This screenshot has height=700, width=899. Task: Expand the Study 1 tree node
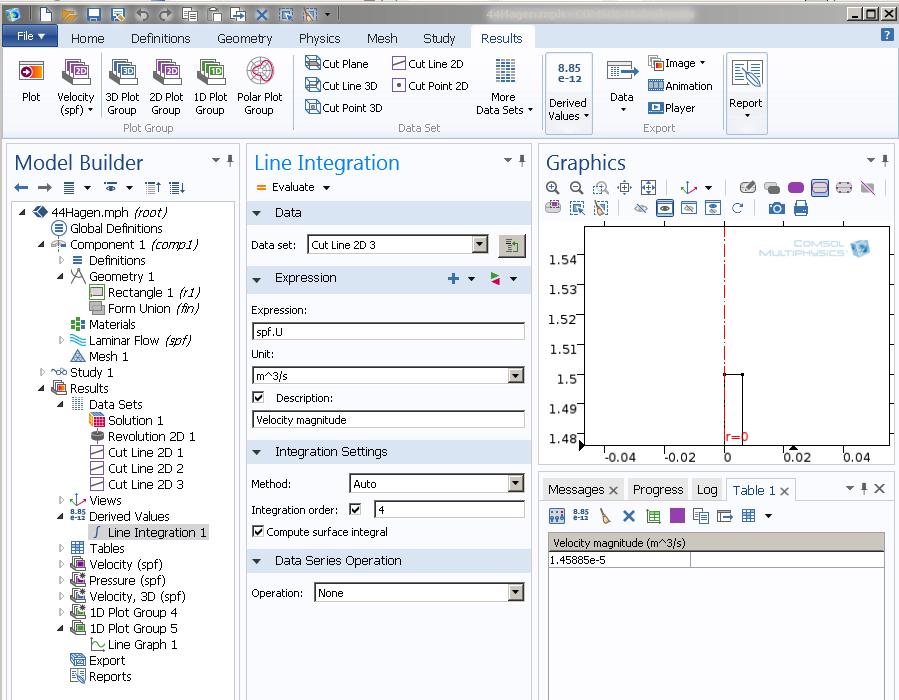pos(42,372)
